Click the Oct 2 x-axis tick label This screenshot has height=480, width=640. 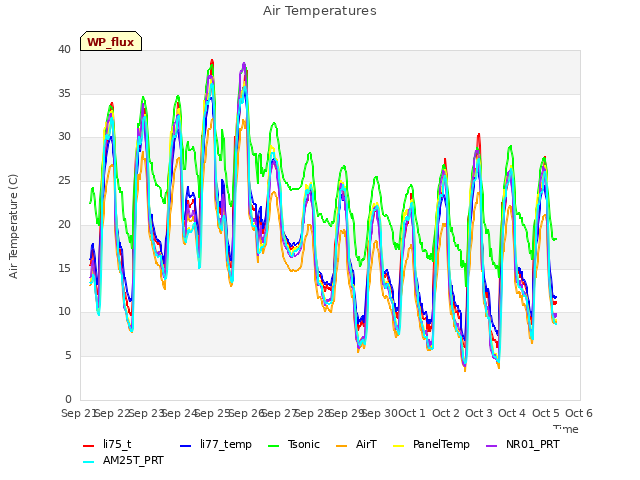pyautogui.click(x=446, y=413)
